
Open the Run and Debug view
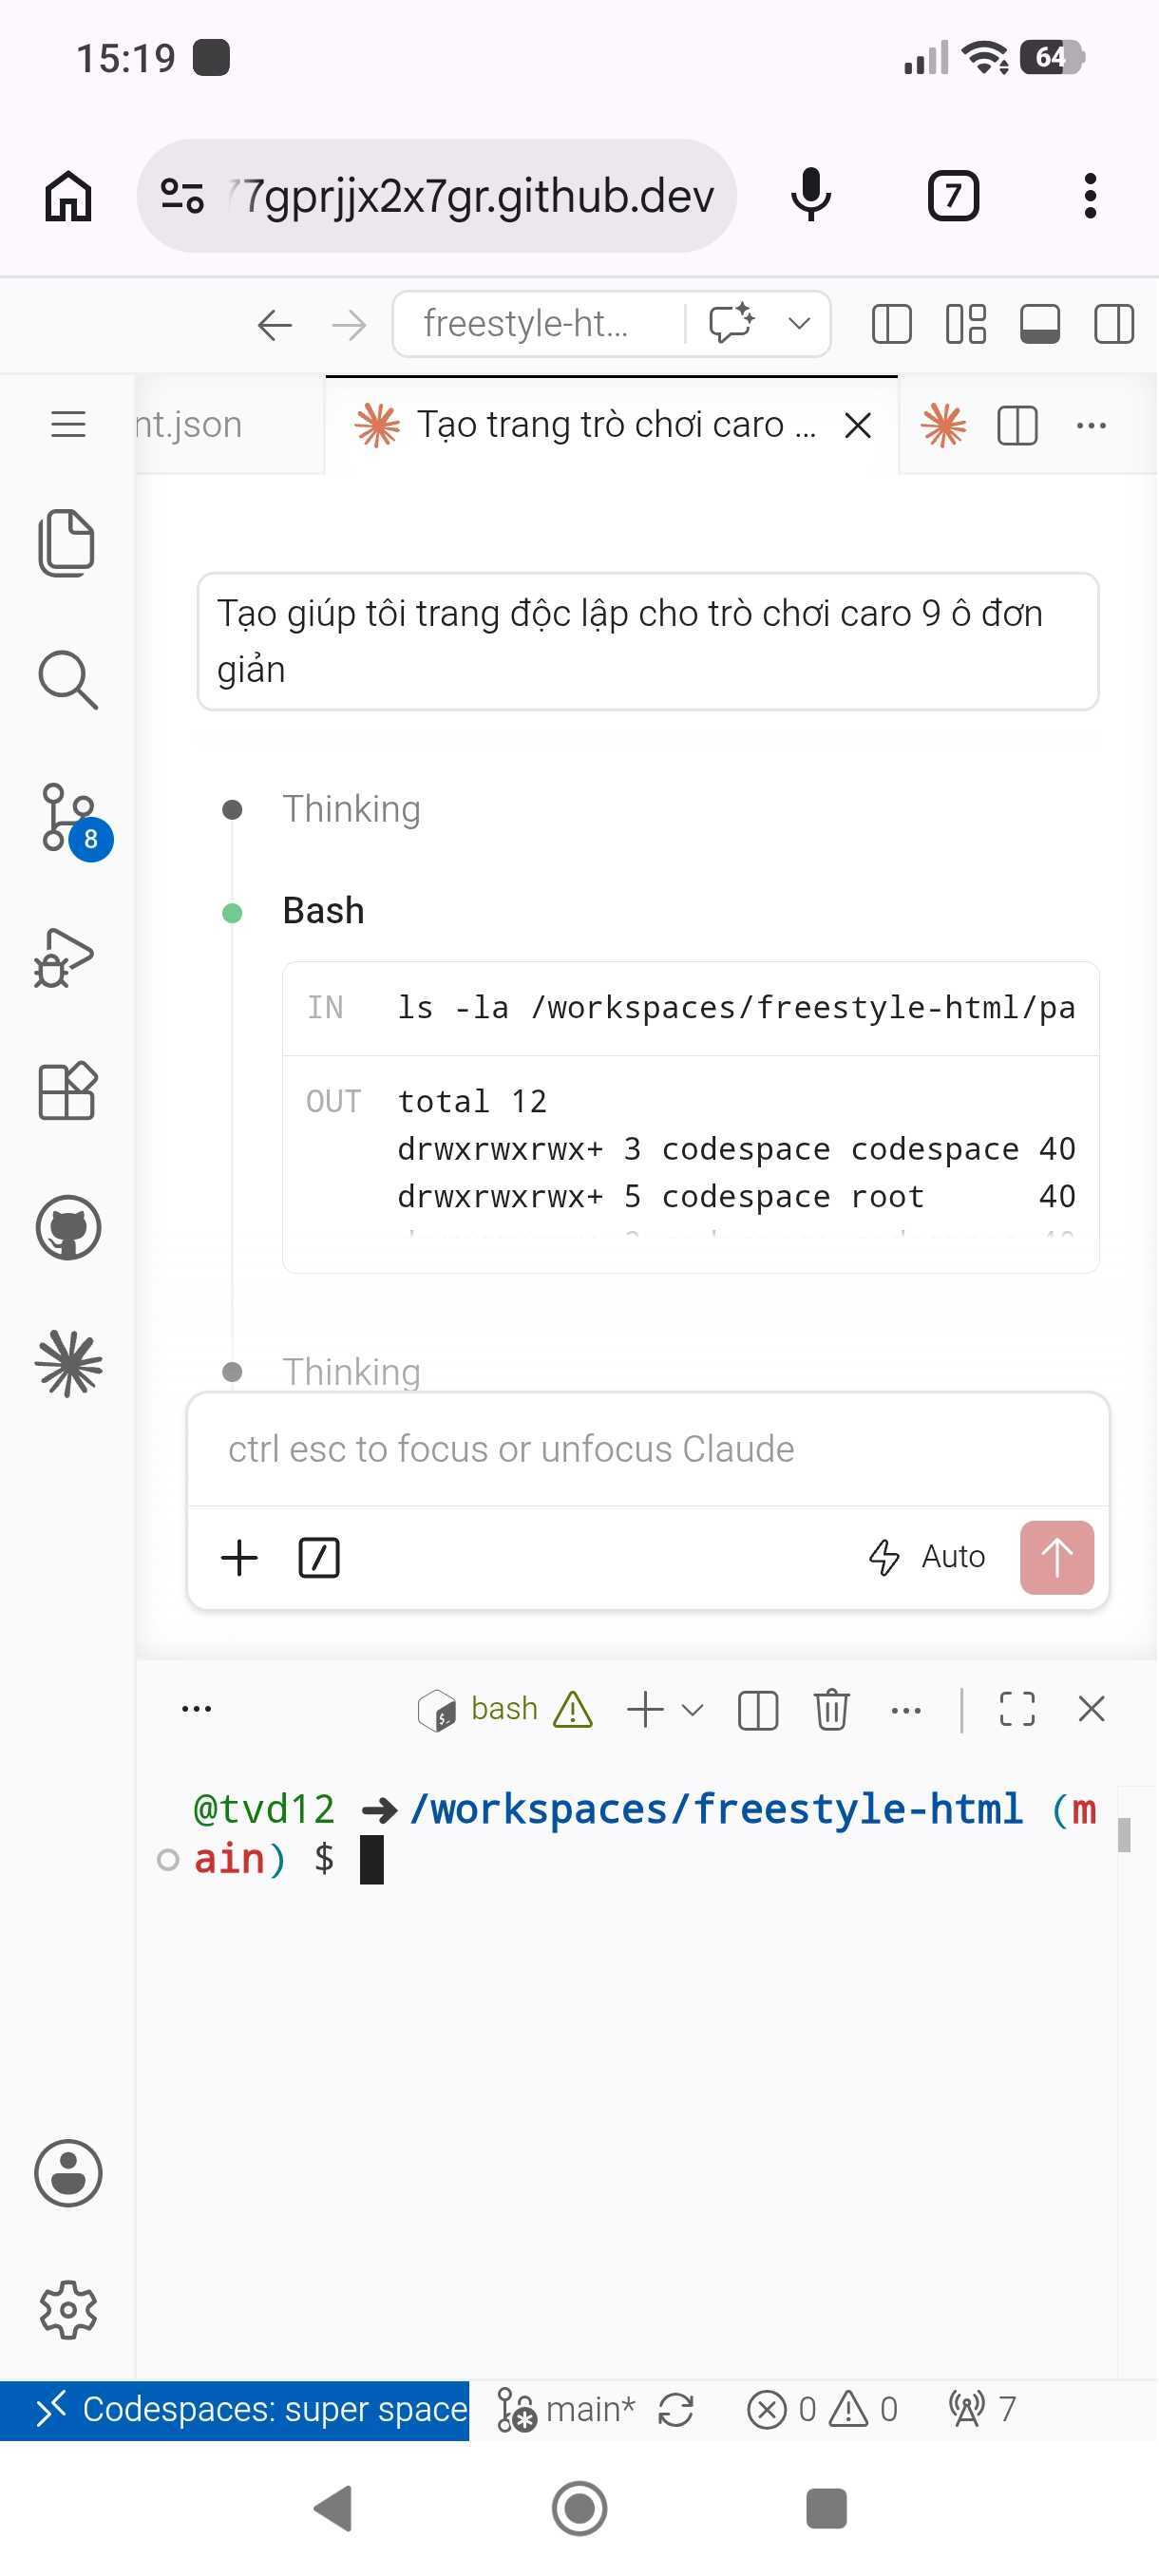pyautogui.click(x=64, y=958)
